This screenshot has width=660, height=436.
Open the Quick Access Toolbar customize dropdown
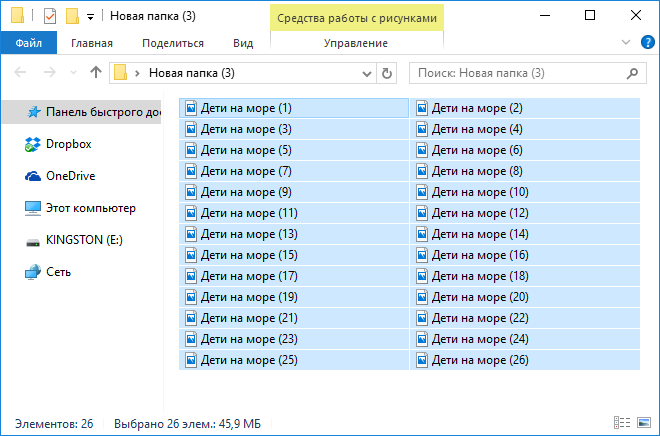90,17
